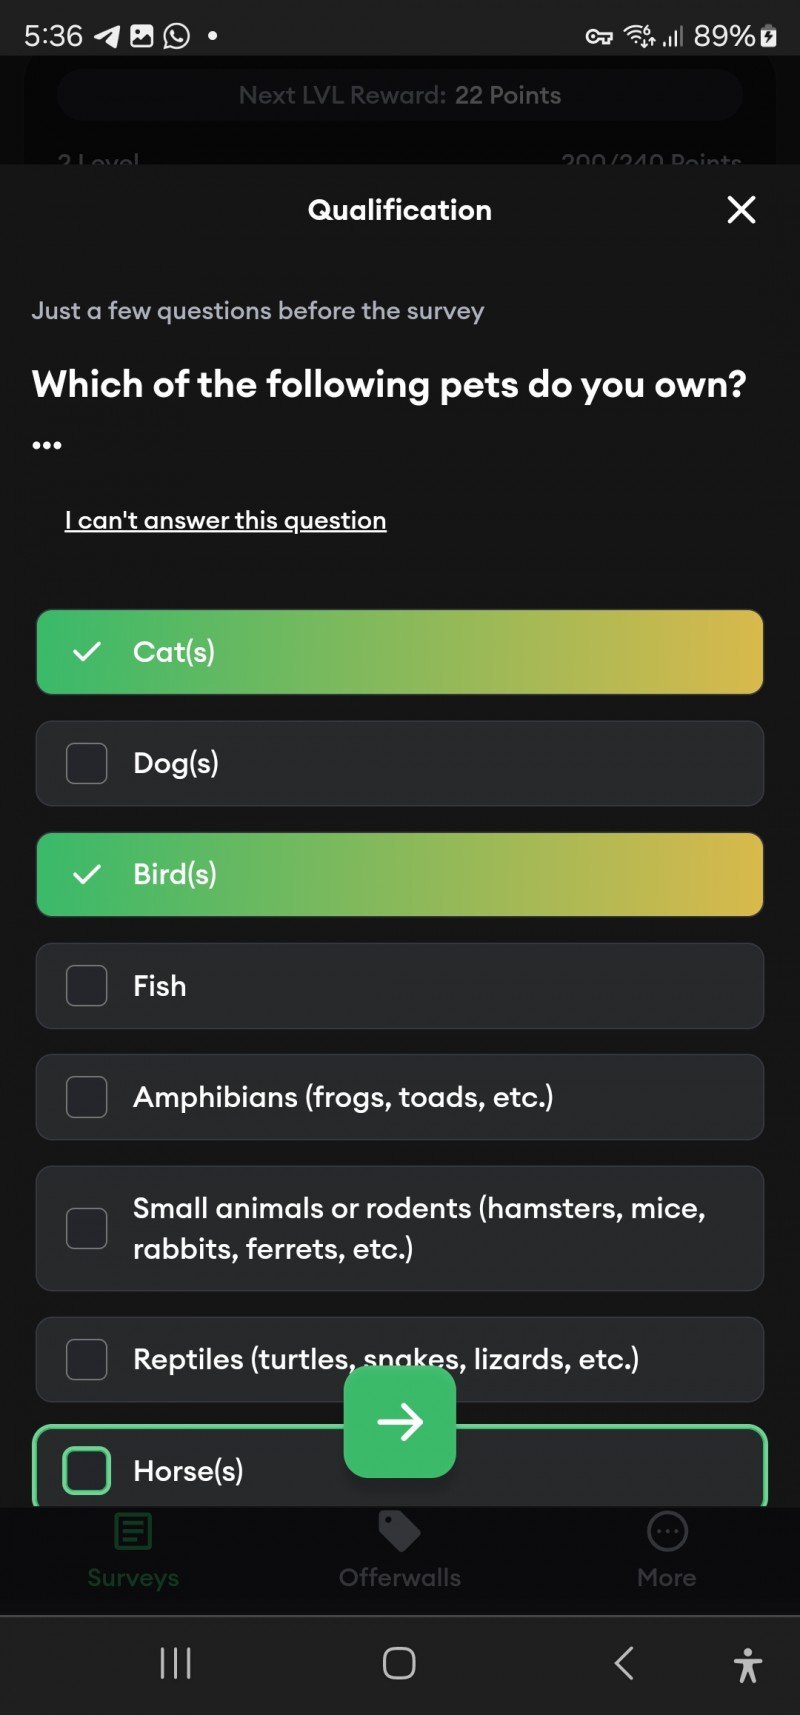Tap the Android recent apps button

176,1663
